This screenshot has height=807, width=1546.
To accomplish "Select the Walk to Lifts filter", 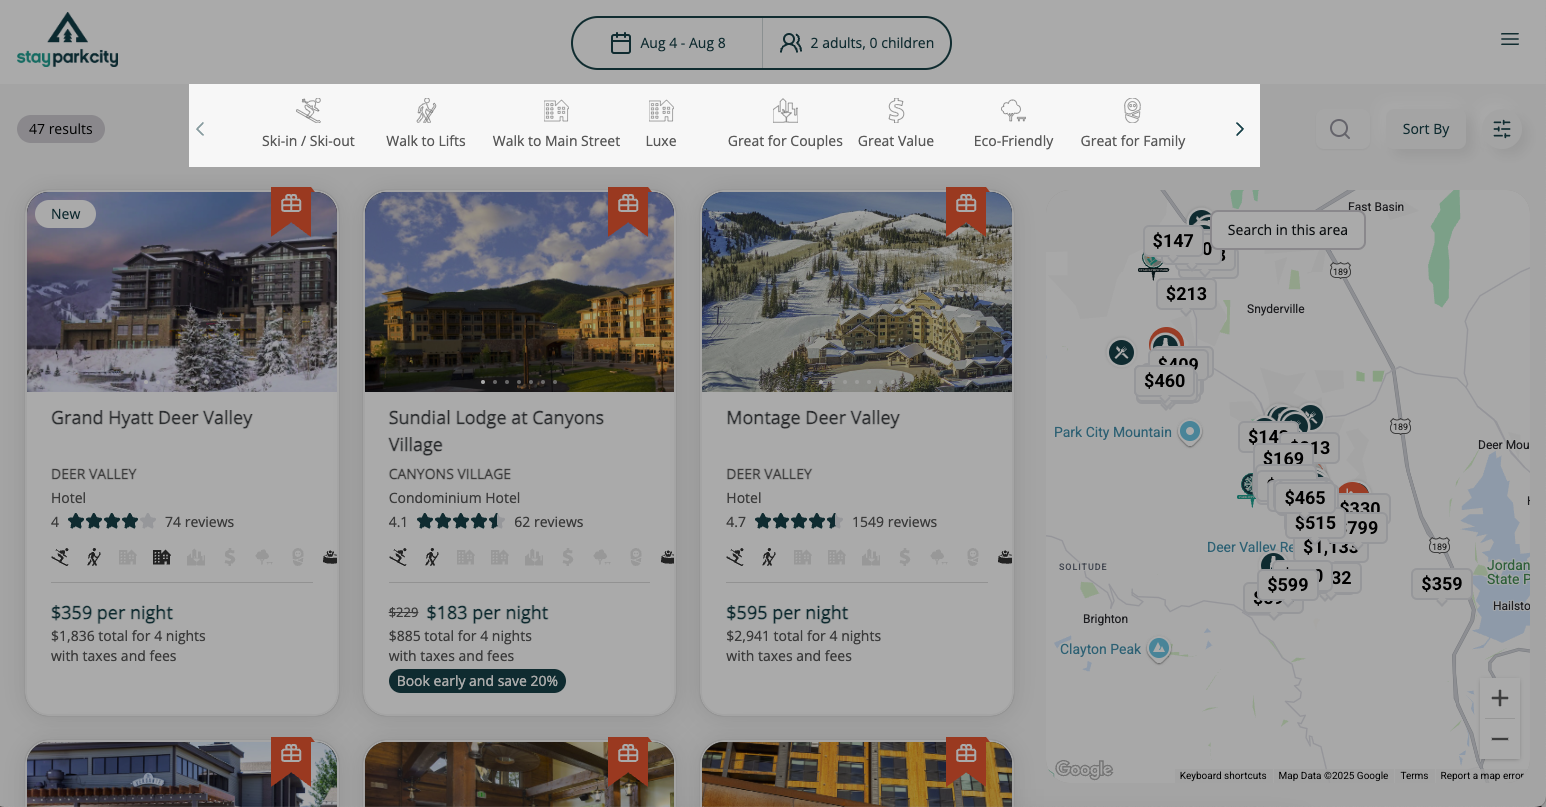I will (426, 125).
